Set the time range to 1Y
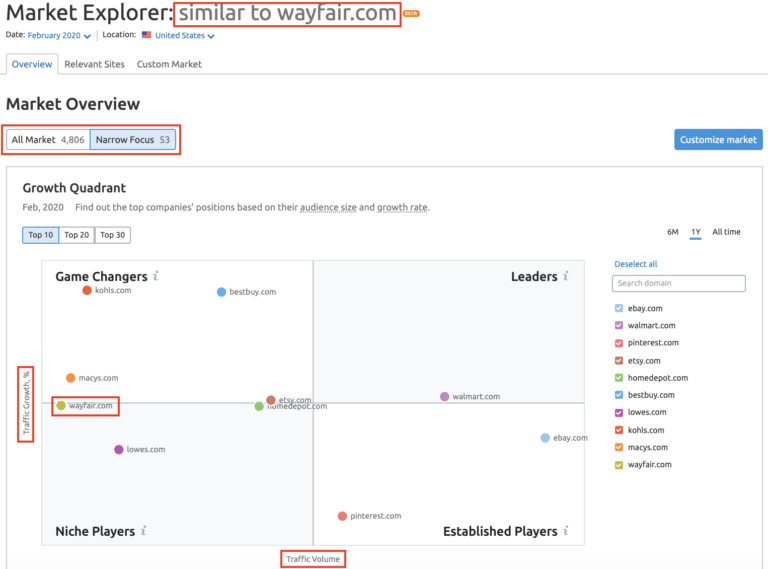Viewport: 768px width, 569px height. point(696,232)
